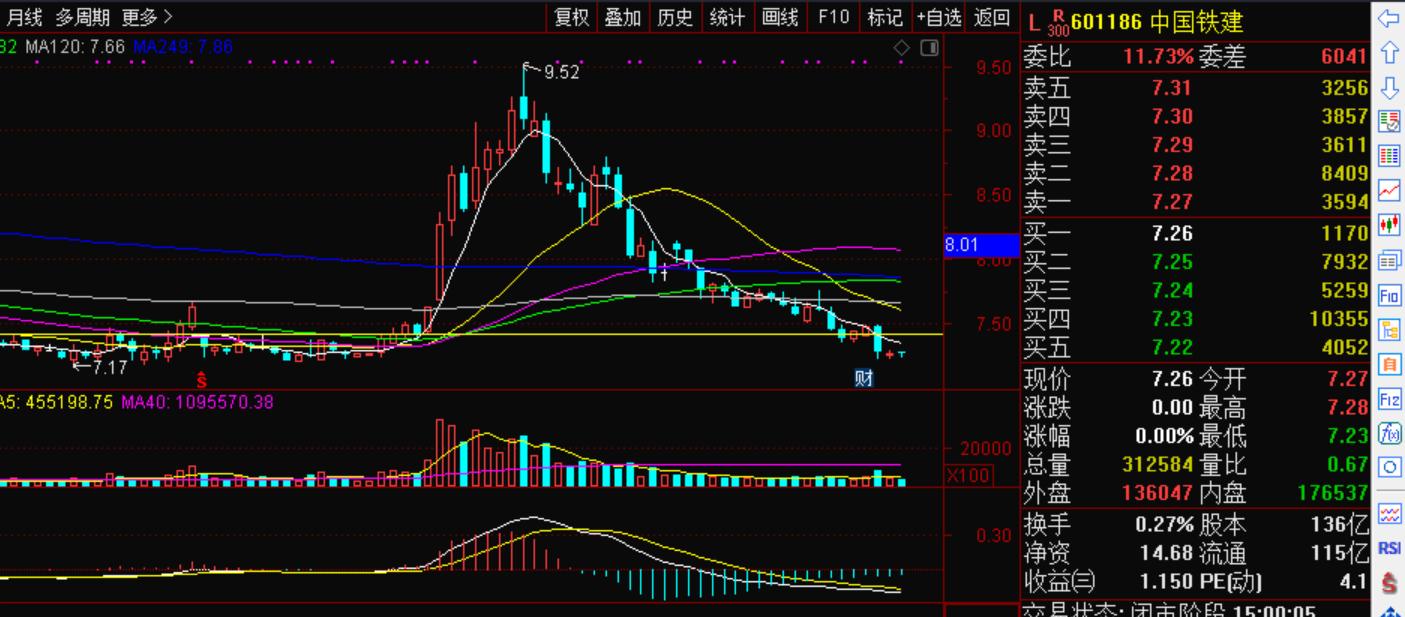Click the 委比 value 11.73%

[x=1158, y=57]
